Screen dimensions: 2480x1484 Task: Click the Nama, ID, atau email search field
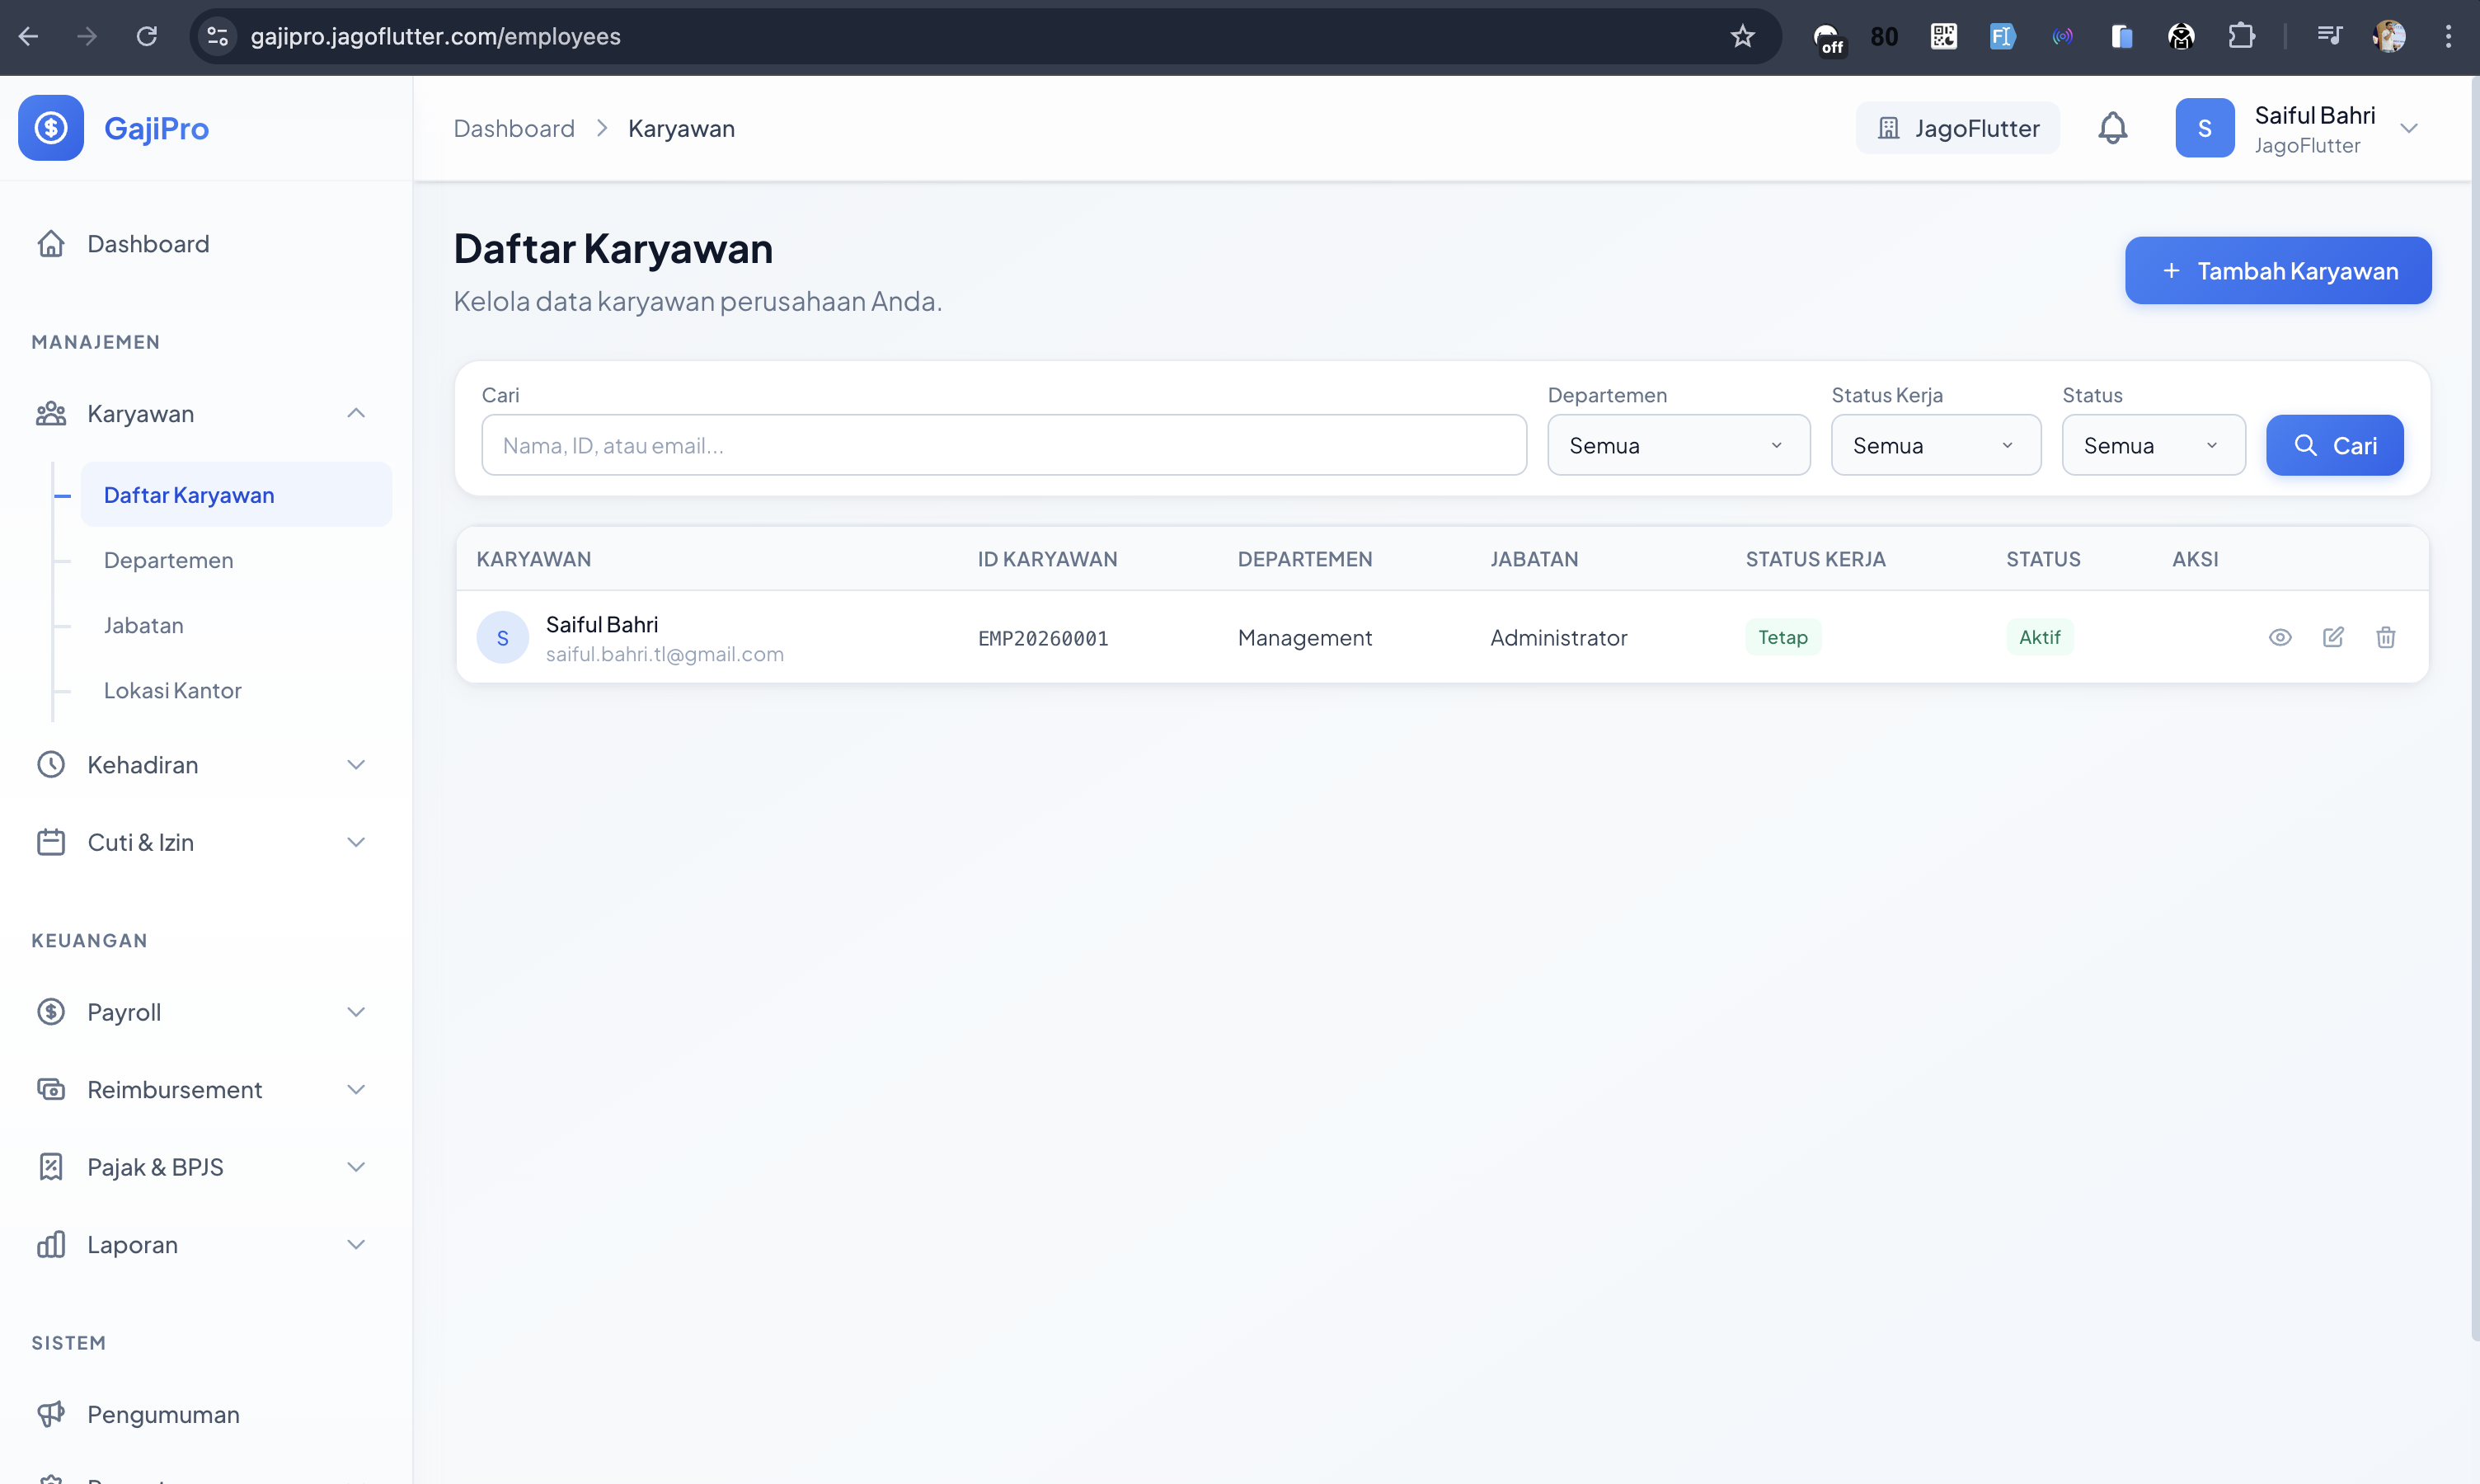[x=1004, y=445]
